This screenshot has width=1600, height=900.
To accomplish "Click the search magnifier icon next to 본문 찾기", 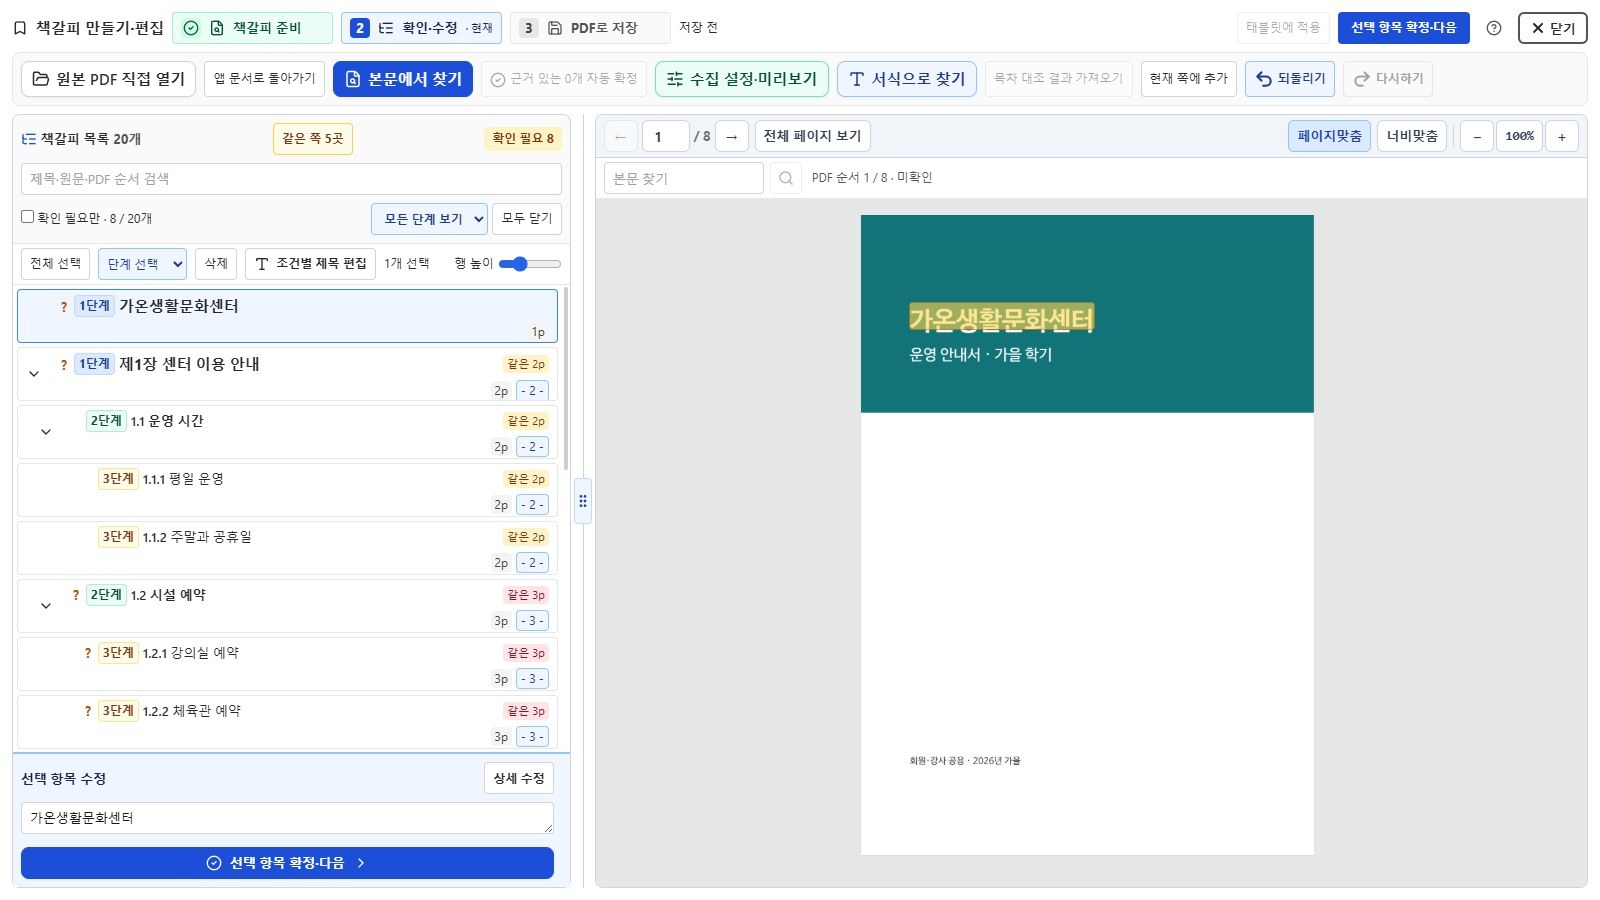I will pyautogui.click(x=786, y=178).
